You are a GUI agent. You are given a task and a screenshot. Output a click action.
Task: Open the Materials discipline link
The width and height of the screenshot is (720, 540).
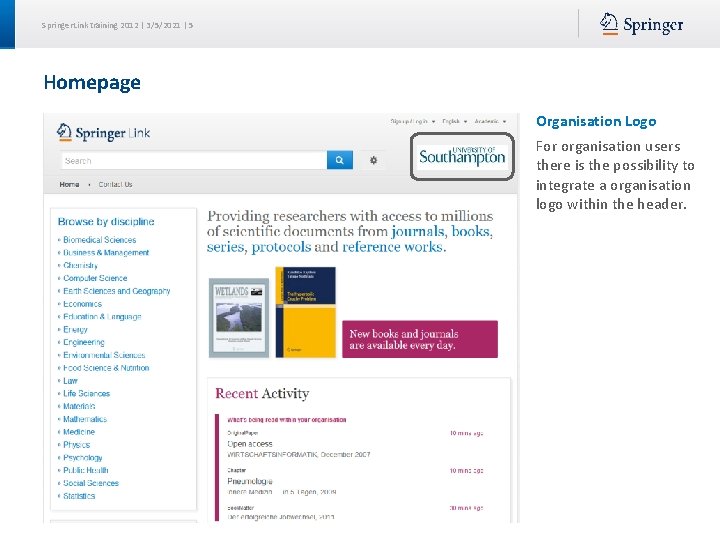(x=79, y=406)
